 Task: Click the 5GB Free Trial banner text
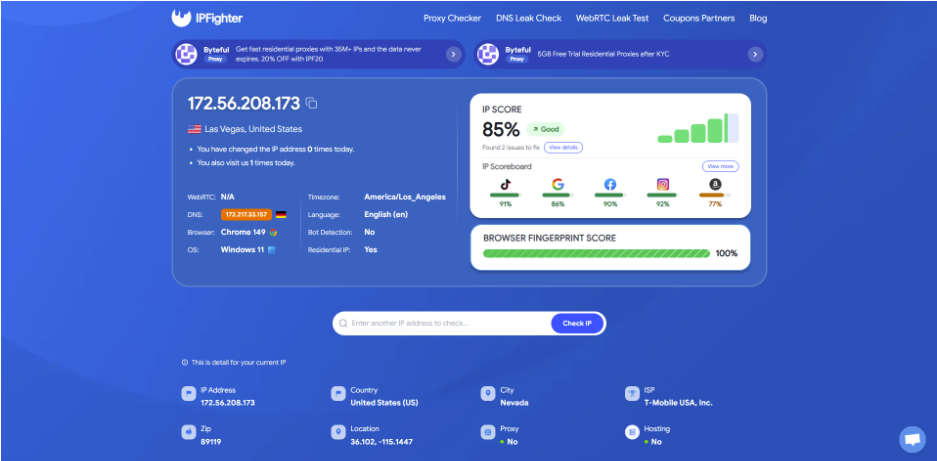click(x=603, y=54)
